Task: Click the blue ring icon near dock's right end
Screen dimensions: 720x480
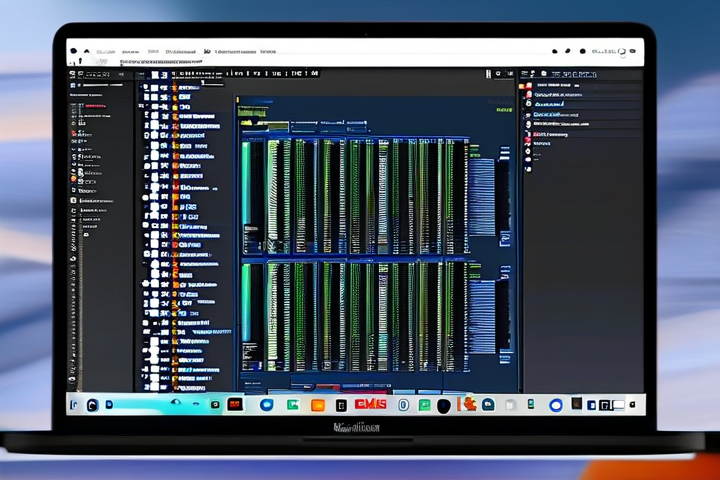Action: [557, 405]
